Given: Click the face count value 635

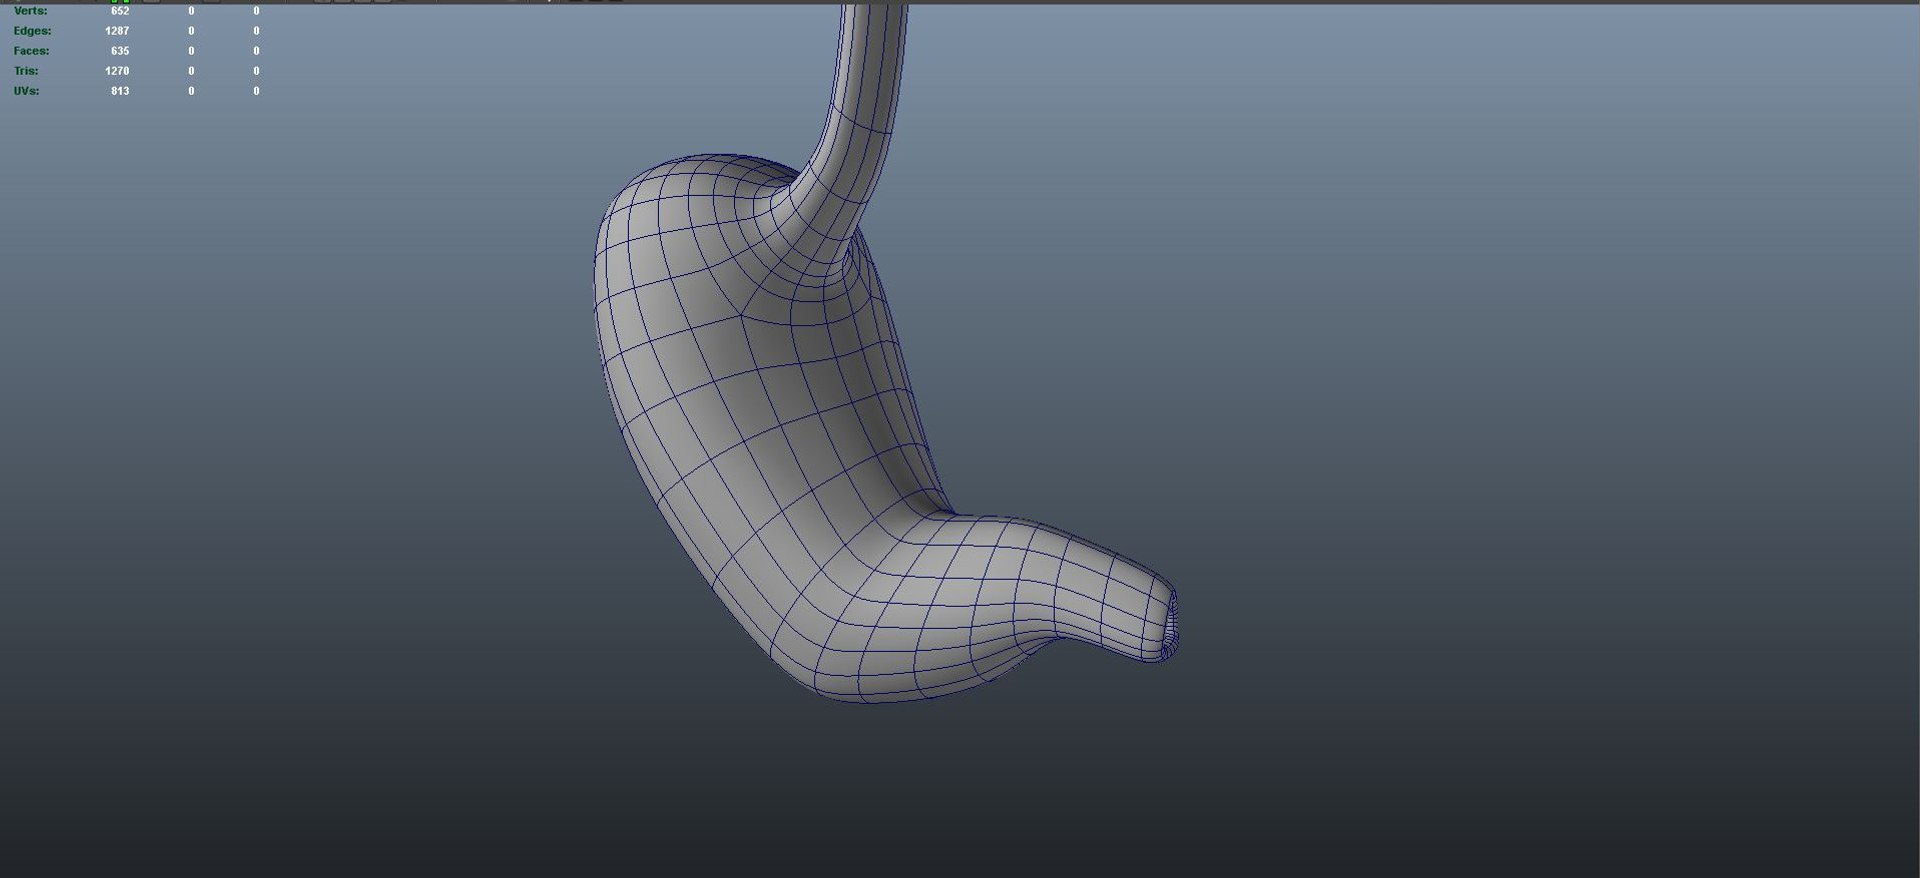Looking at the screenshot, I should (120, 51).
